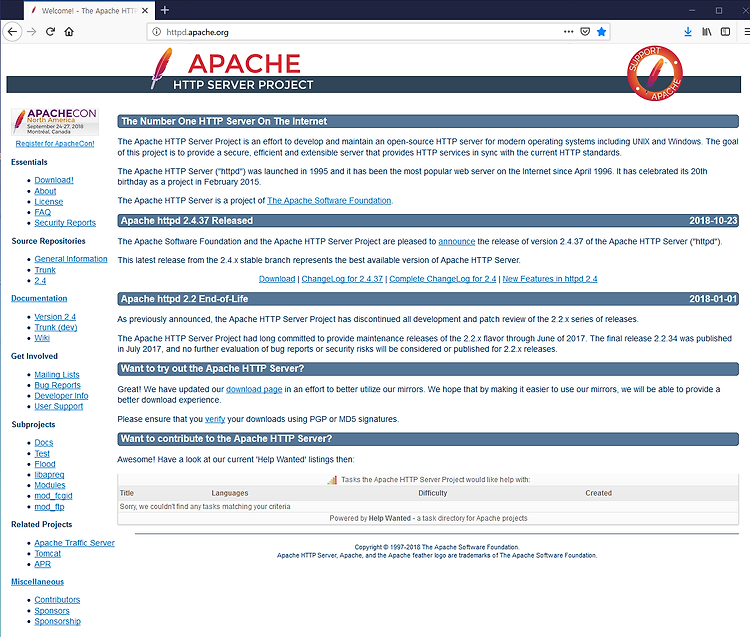The image size is (750, 637).
Task: Toggle the bookmark star icon
Action: pyautogui.click(x=601, y=32)
